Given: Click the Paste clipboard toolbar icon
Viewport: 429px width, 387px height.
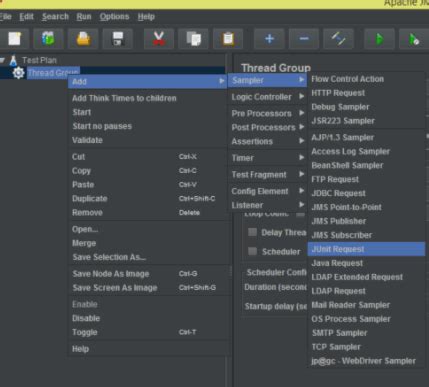Looking at the screenshot, I should [228, 39].
